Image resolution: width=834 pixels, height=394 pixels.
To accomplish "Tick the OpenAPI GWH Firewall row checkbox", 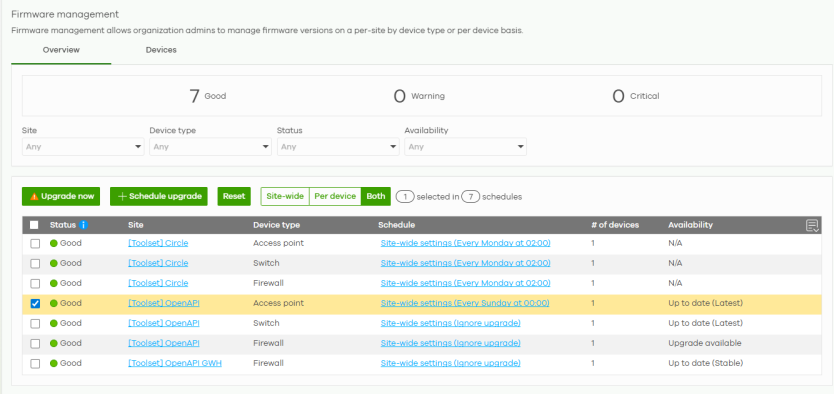I will [35, 363].
